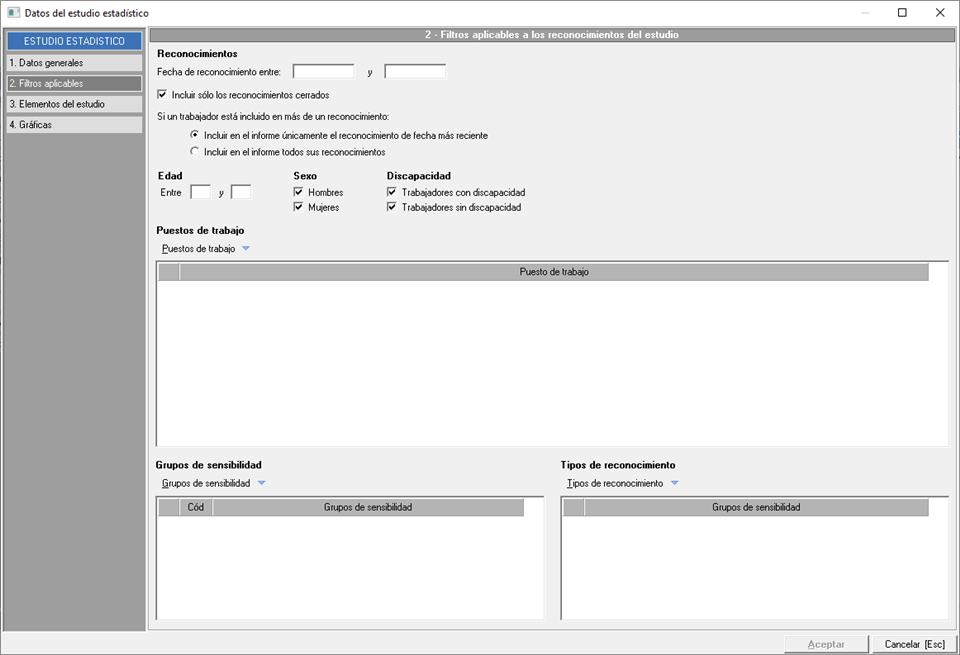The image size is (960, 655).
Task: Toggle 'Trabajadores sin discapacidad' checkbox
Action: coord(392,207)
